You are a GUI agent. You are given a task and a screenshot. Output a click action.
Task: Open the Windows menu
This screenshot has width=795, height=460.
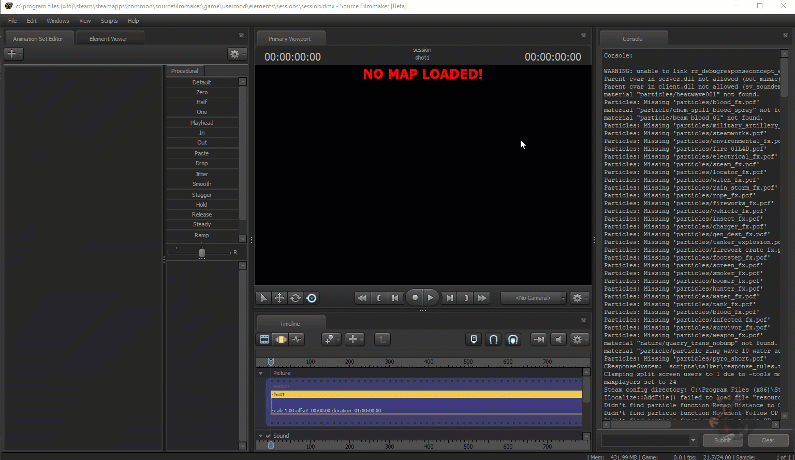(x=58, y=21)
